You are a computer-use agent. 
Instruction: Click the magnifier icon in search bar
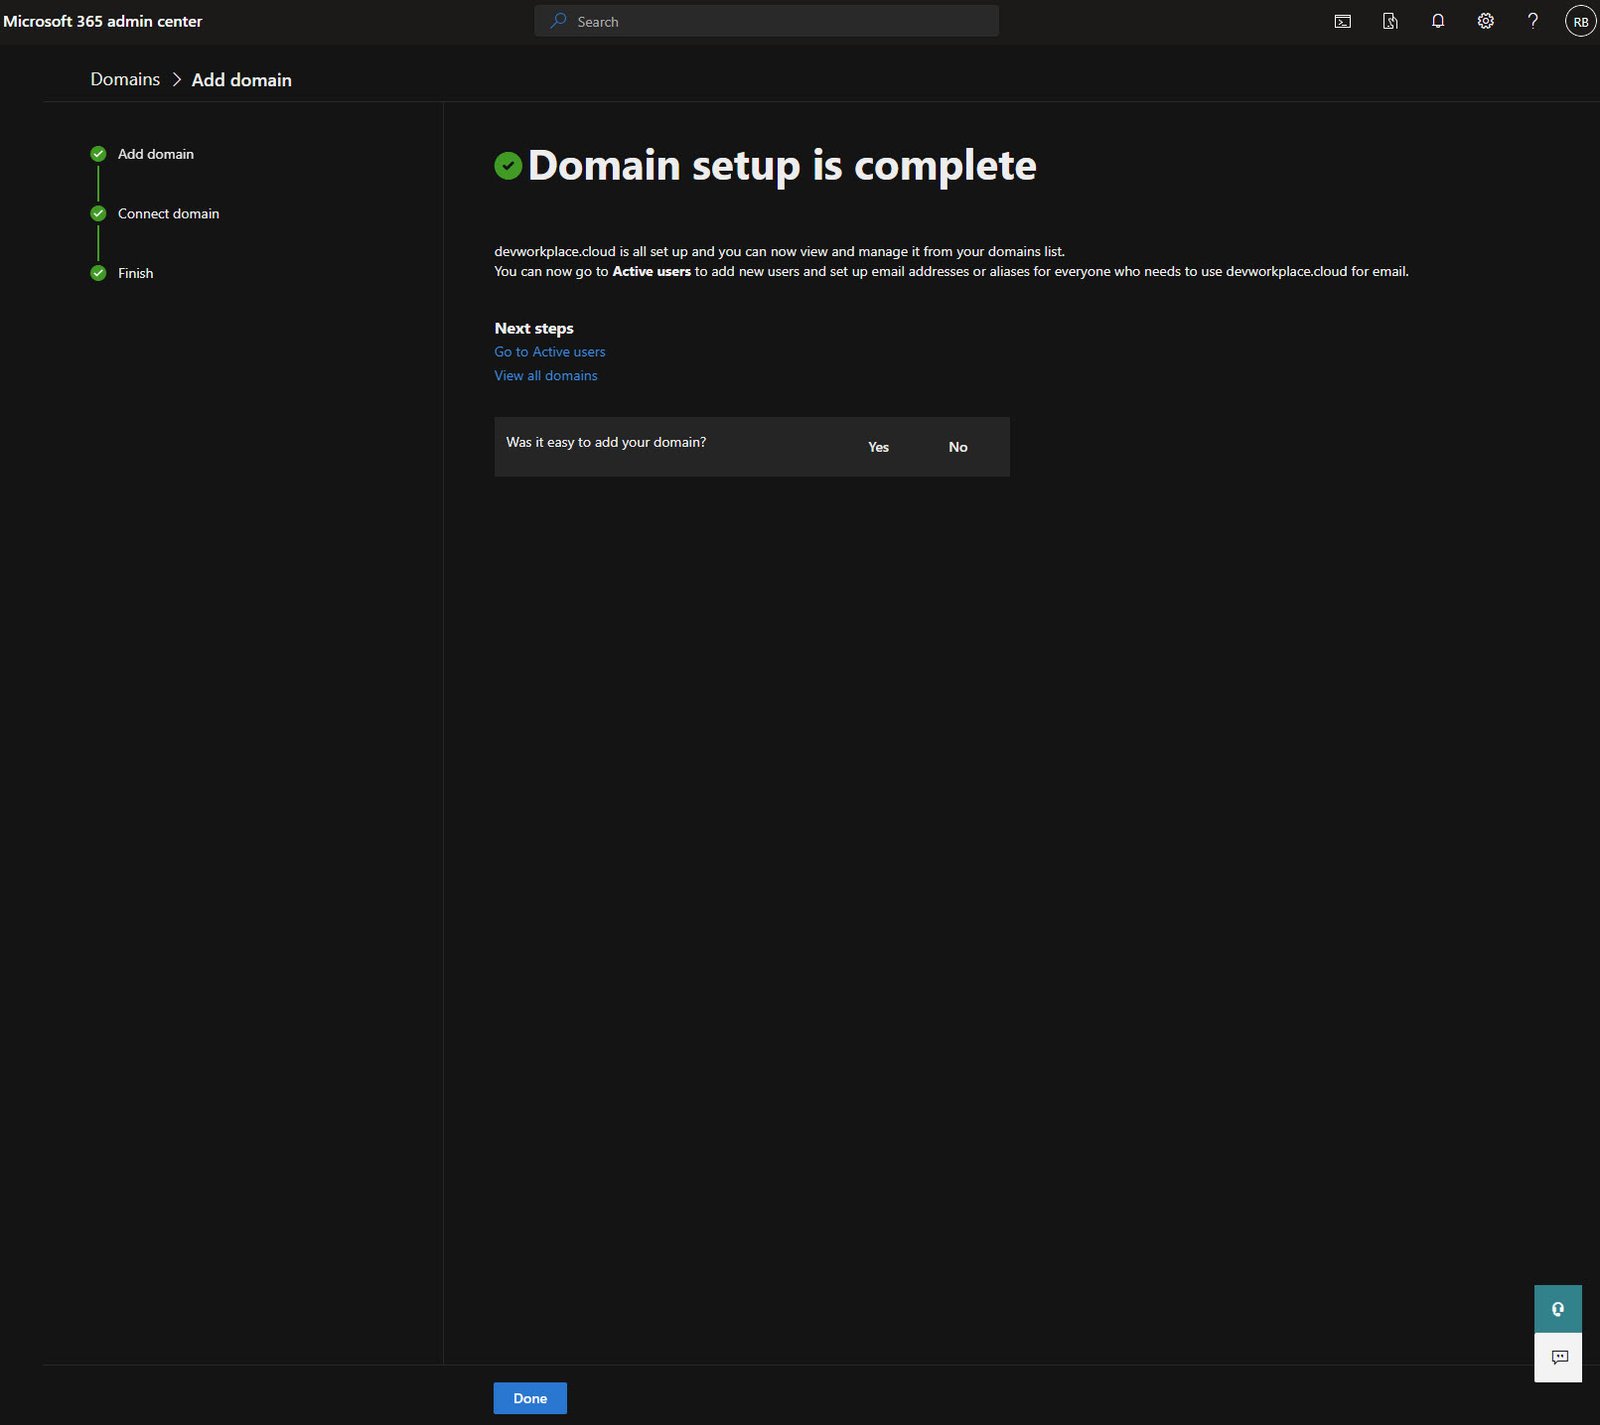tap(558, 21)
